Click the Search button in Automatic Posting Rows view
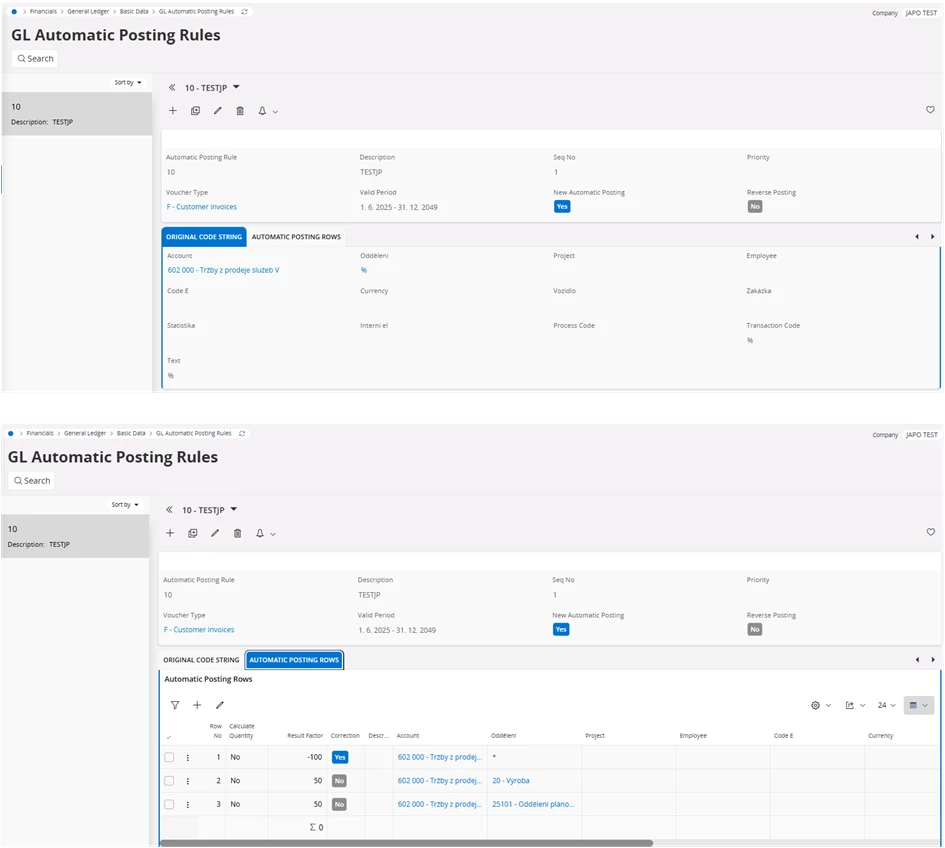945x848 pixels. (33, 480)
